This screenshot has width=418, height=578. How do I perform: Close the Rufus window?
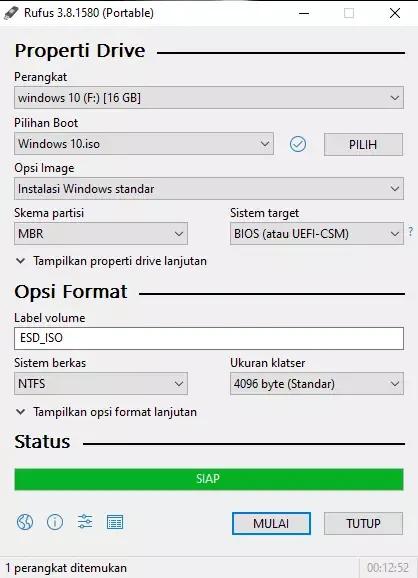point(395,13)
